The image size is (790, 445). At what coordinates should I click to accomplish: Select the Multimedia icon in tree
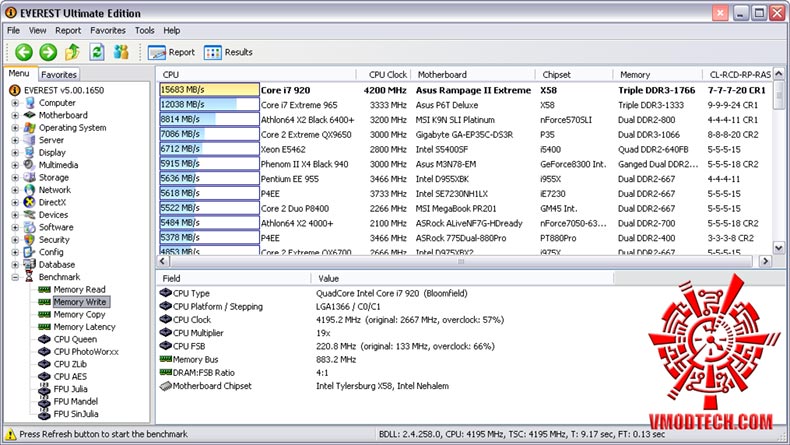30,165
